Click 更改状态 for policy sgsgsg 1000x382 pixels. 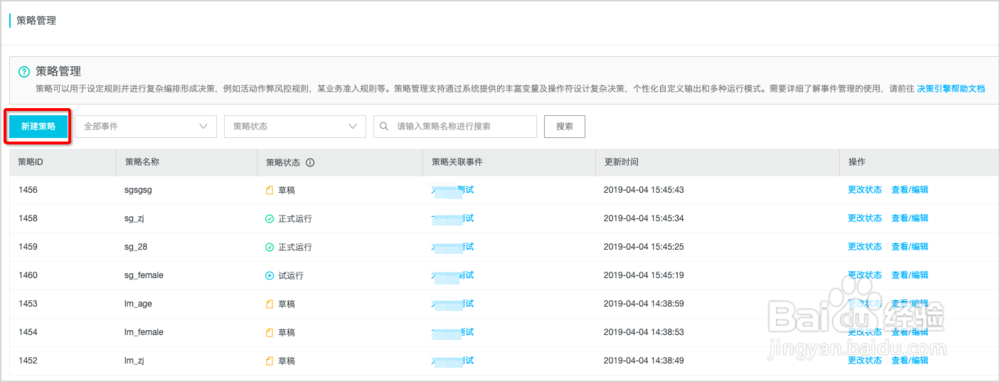(x=865, y=189)
